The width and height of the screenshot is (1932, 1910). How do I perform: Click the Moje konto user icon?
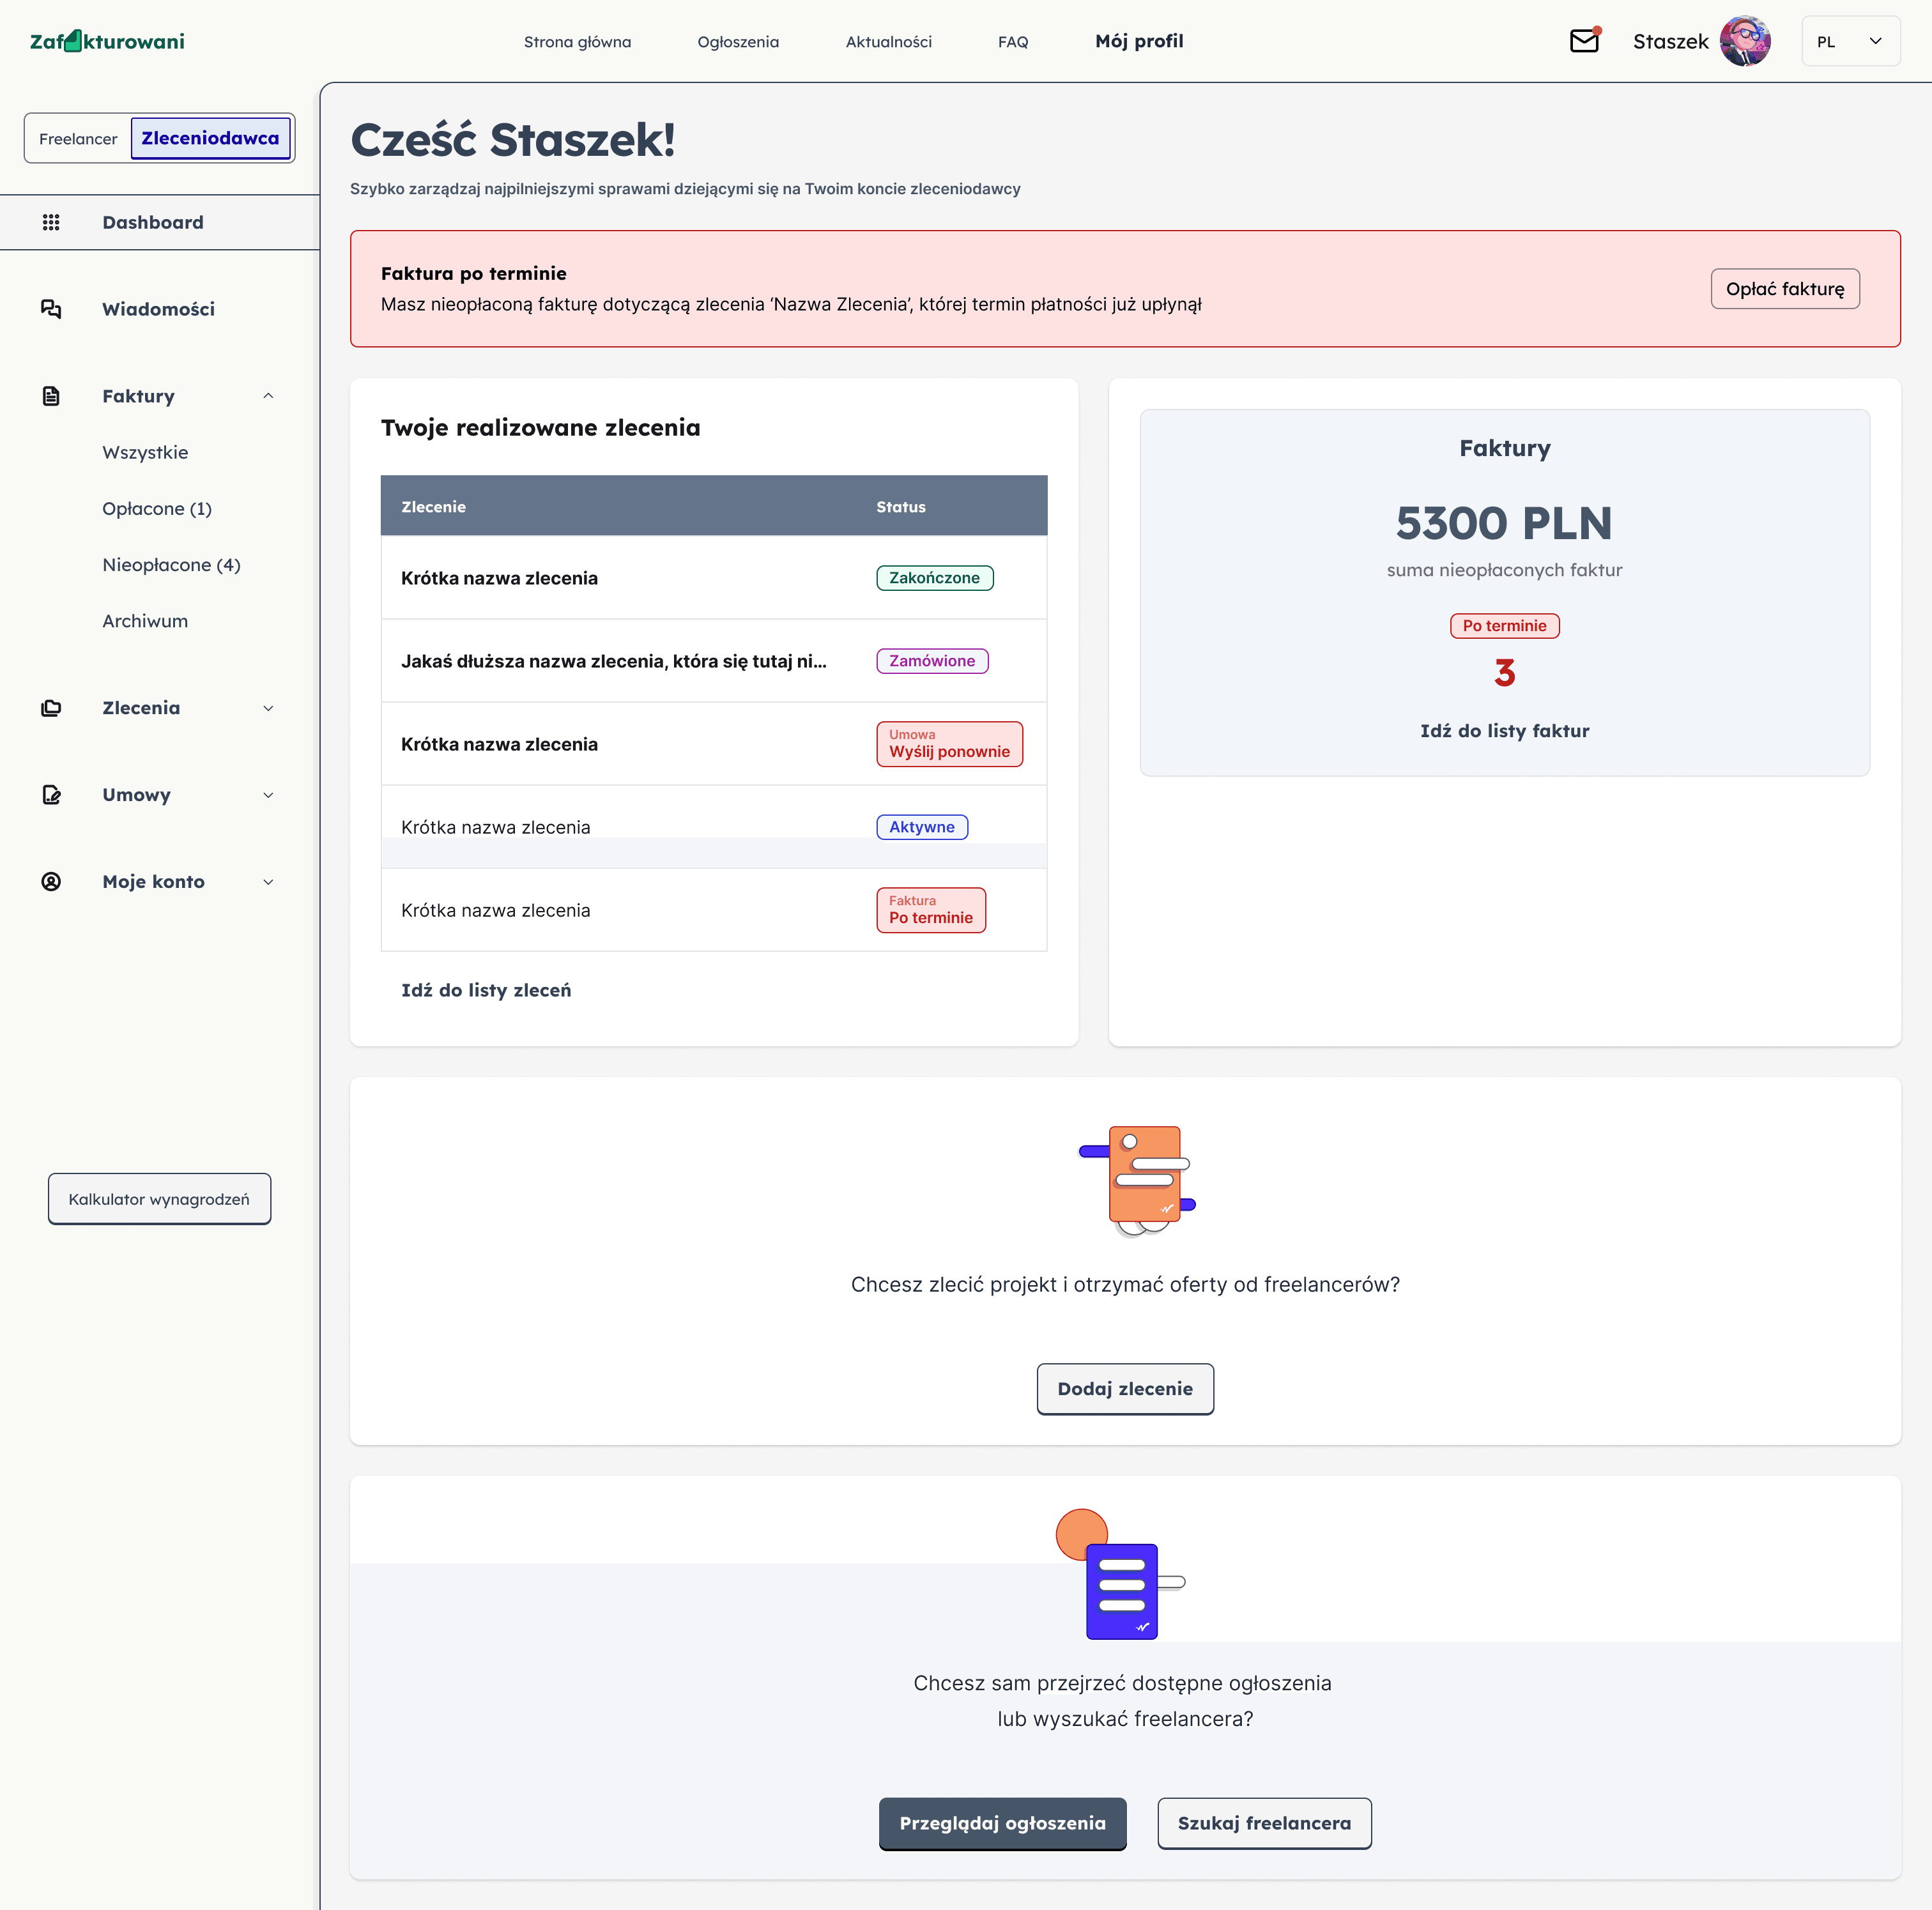pyautogui.click(x=51, y=881)
